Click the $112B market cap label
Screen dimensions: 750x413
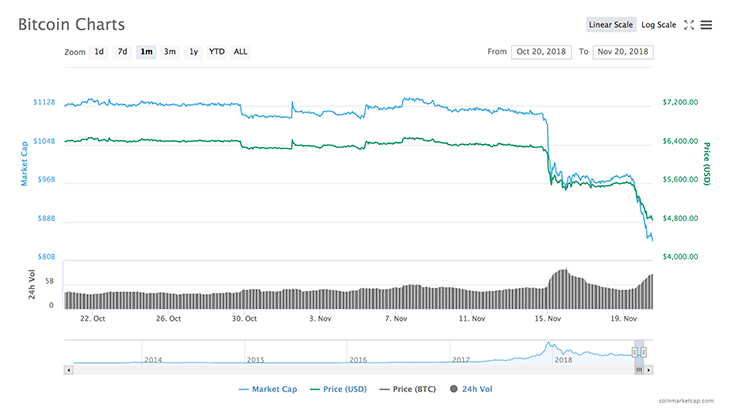coord(44,102)
